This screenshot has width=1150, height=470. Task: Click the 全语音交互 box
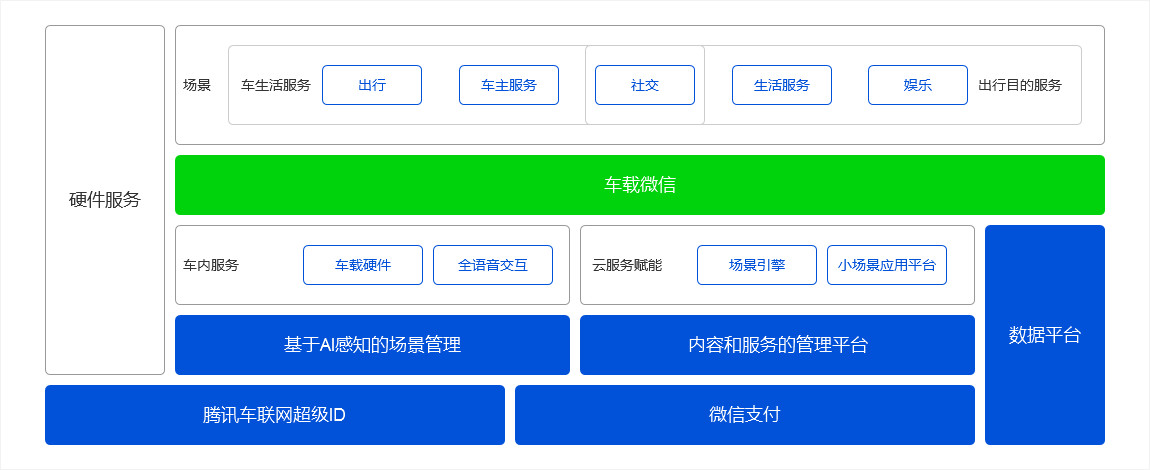pos(493,265)
